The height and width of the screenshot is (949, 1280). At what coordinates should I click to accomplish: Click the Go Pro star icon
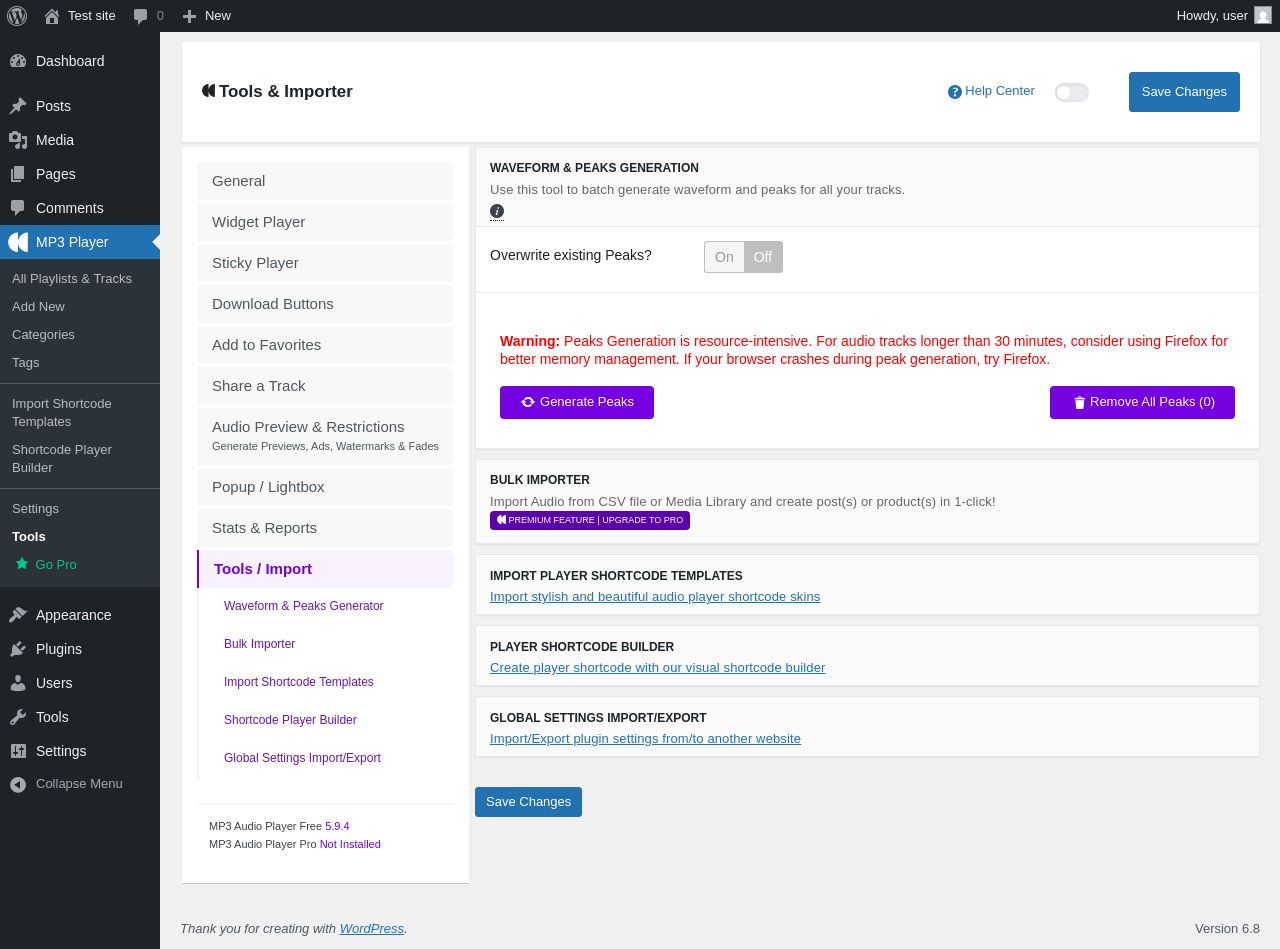[x=22, y=564]
